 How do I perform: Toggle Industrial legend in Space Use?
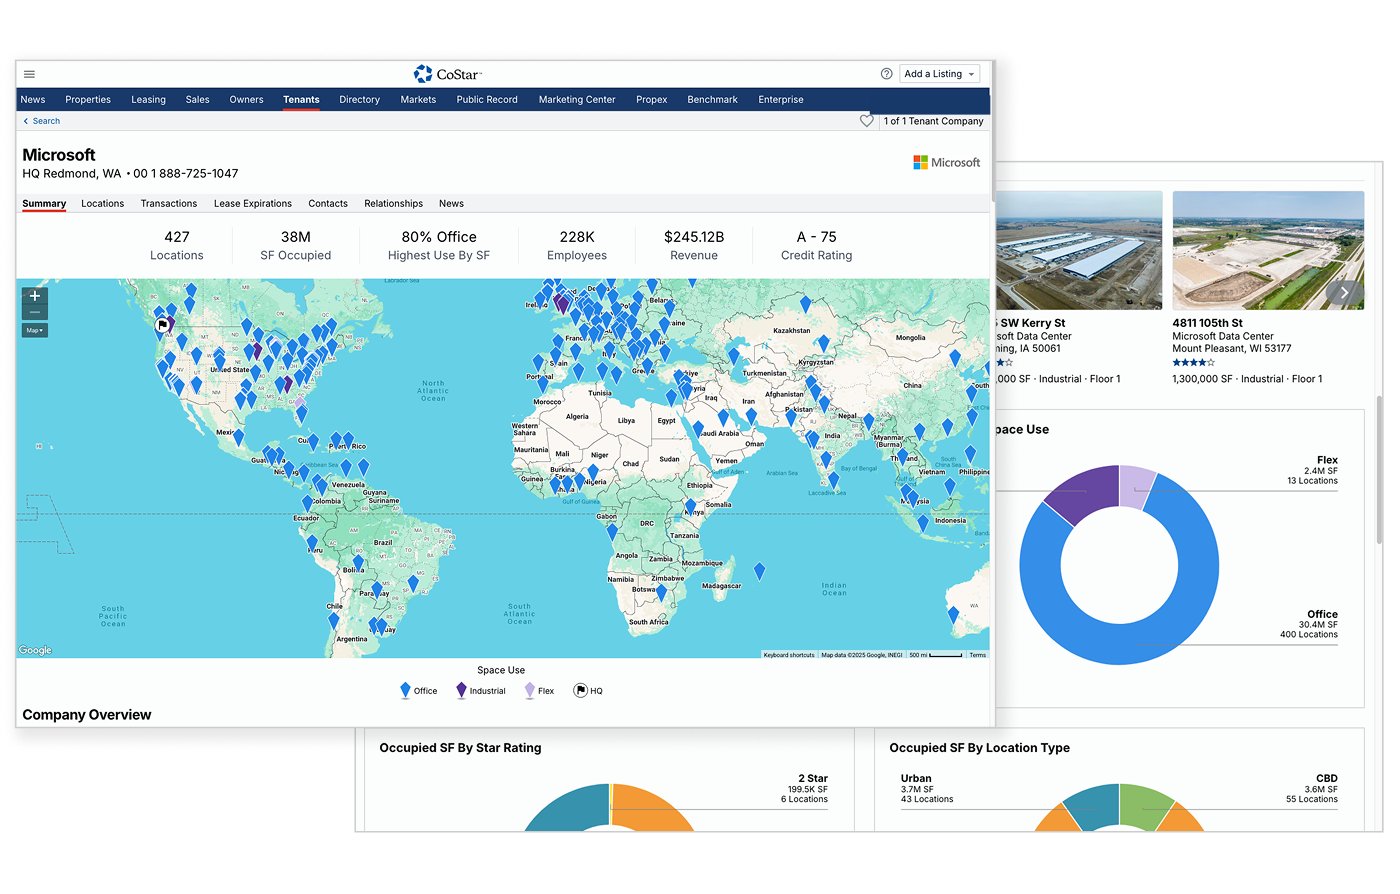coord(480,691)
